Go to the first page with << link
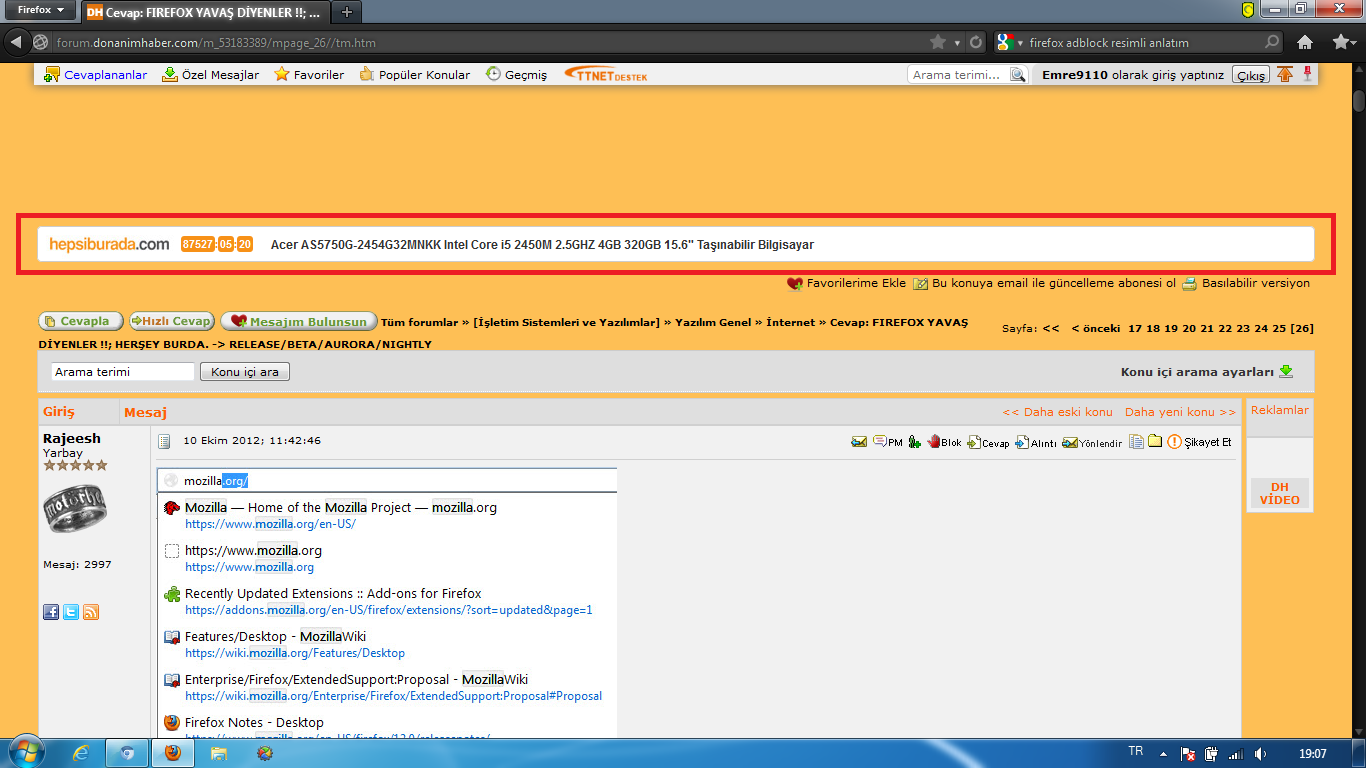The width and height of the screenshot is (1366, 768). pyautogui.click(x=1051, y=328)
